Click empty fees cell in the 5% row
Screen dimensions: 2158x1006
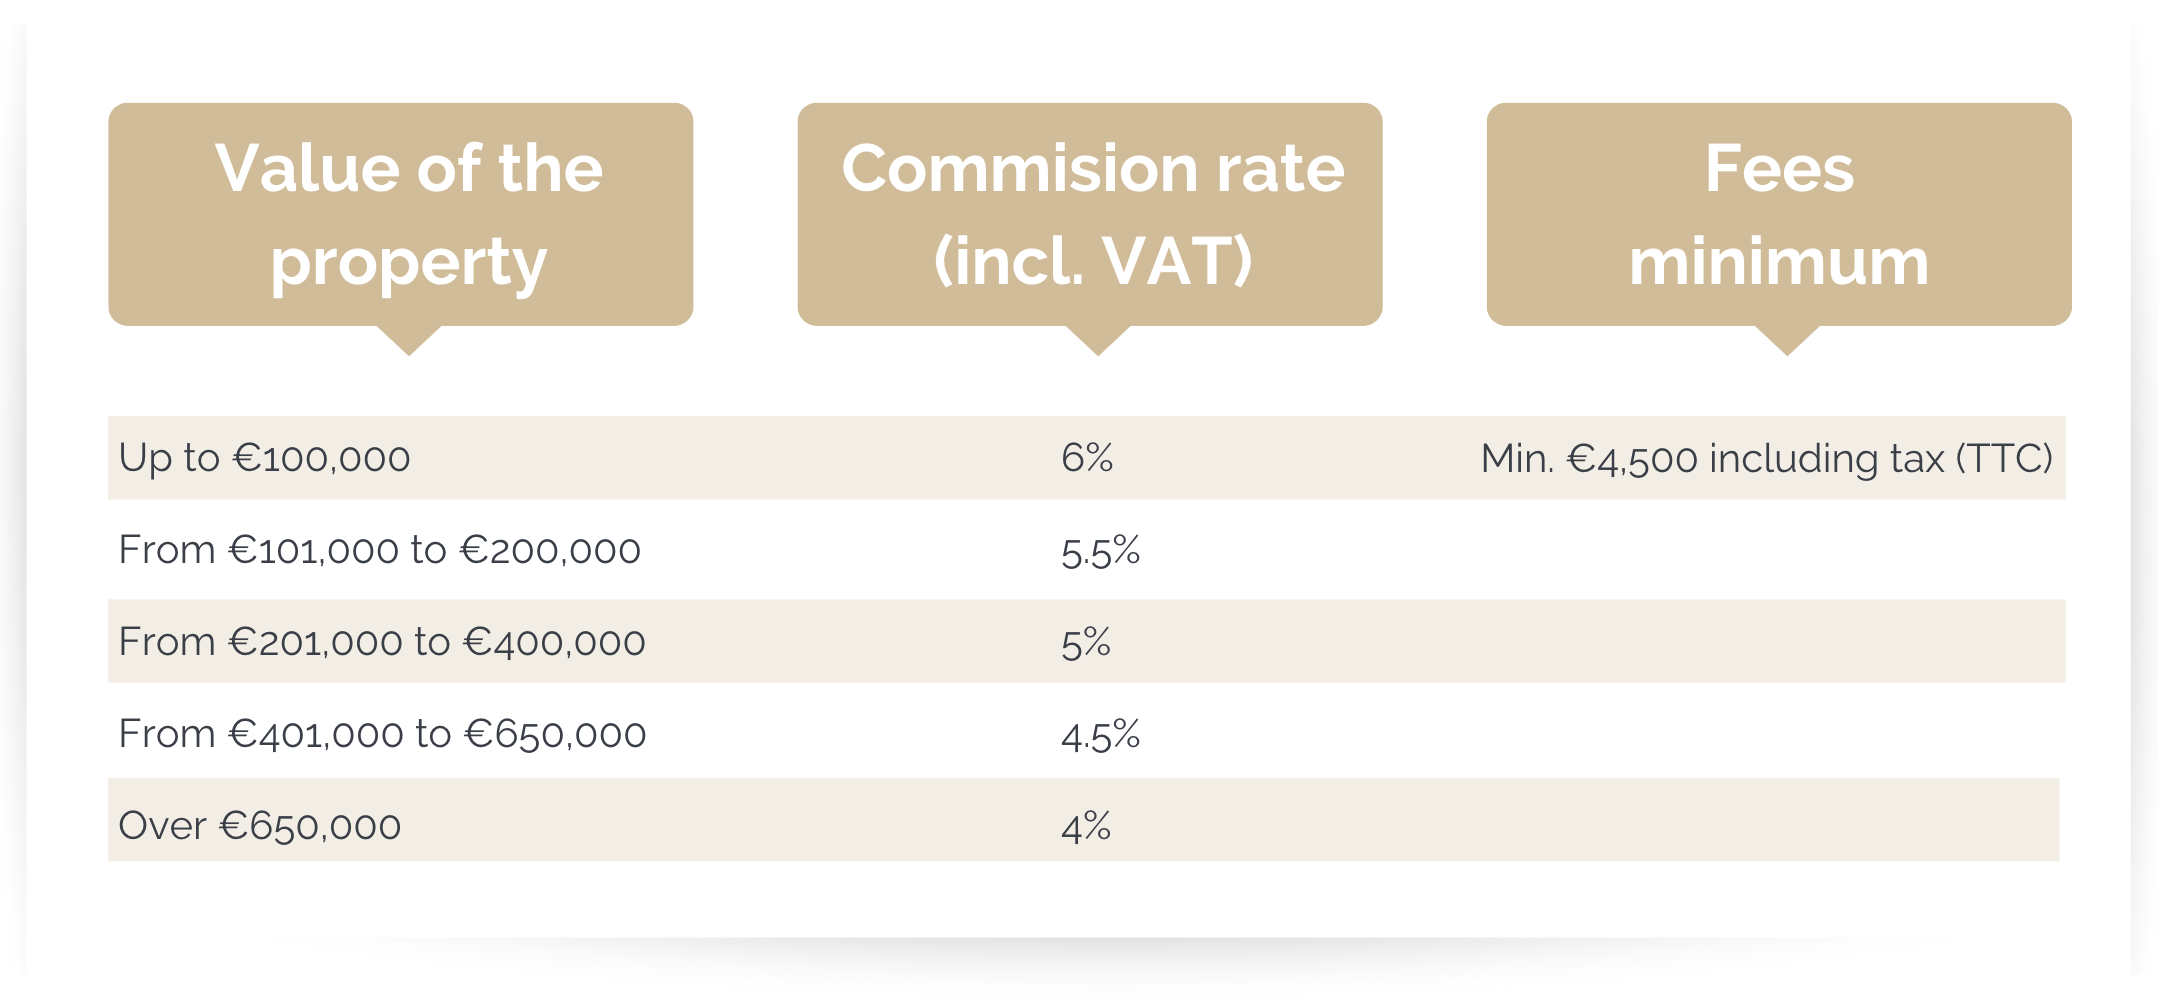[x=1766, y=642]
